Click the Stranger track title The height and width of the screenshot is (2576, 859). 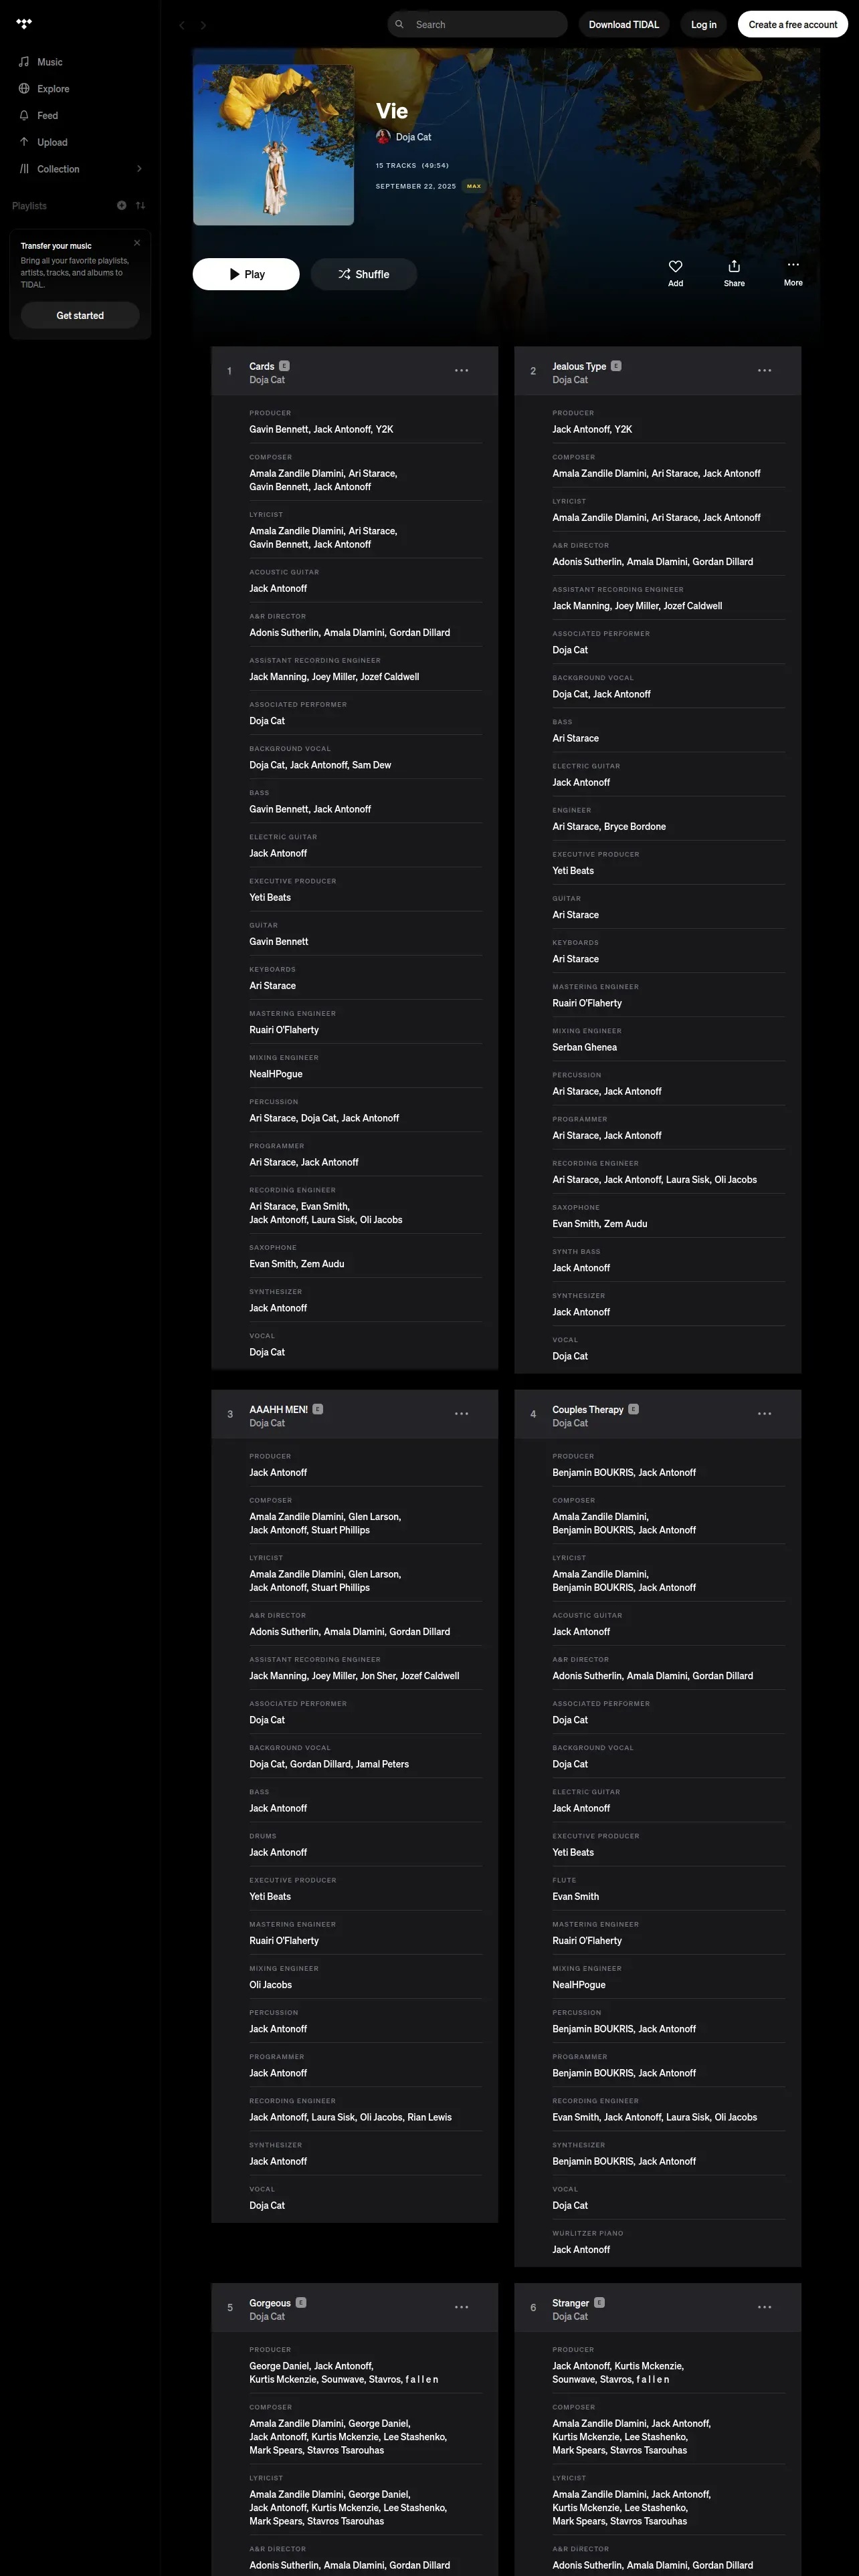click(571, 2303)
